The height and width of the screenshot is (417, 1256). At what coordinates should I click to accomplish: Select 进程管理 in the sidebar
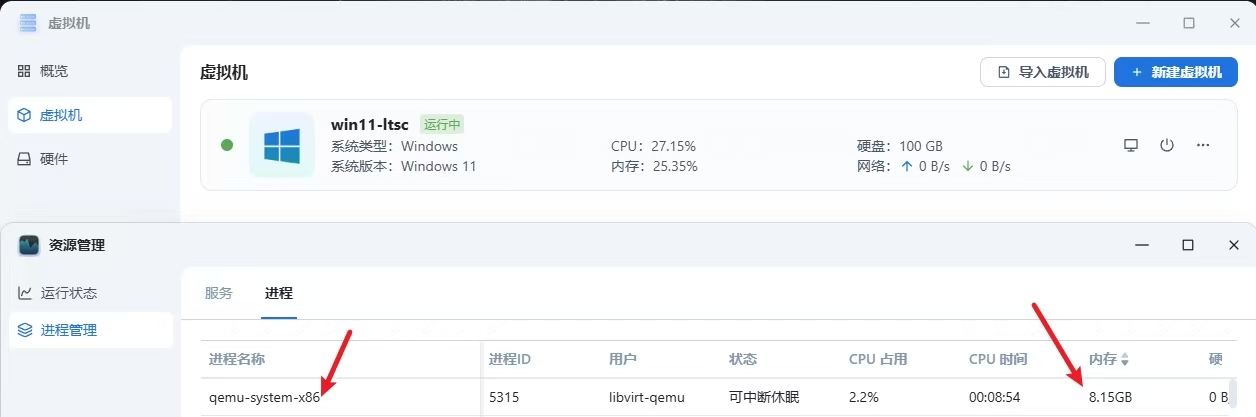[68, 330]
